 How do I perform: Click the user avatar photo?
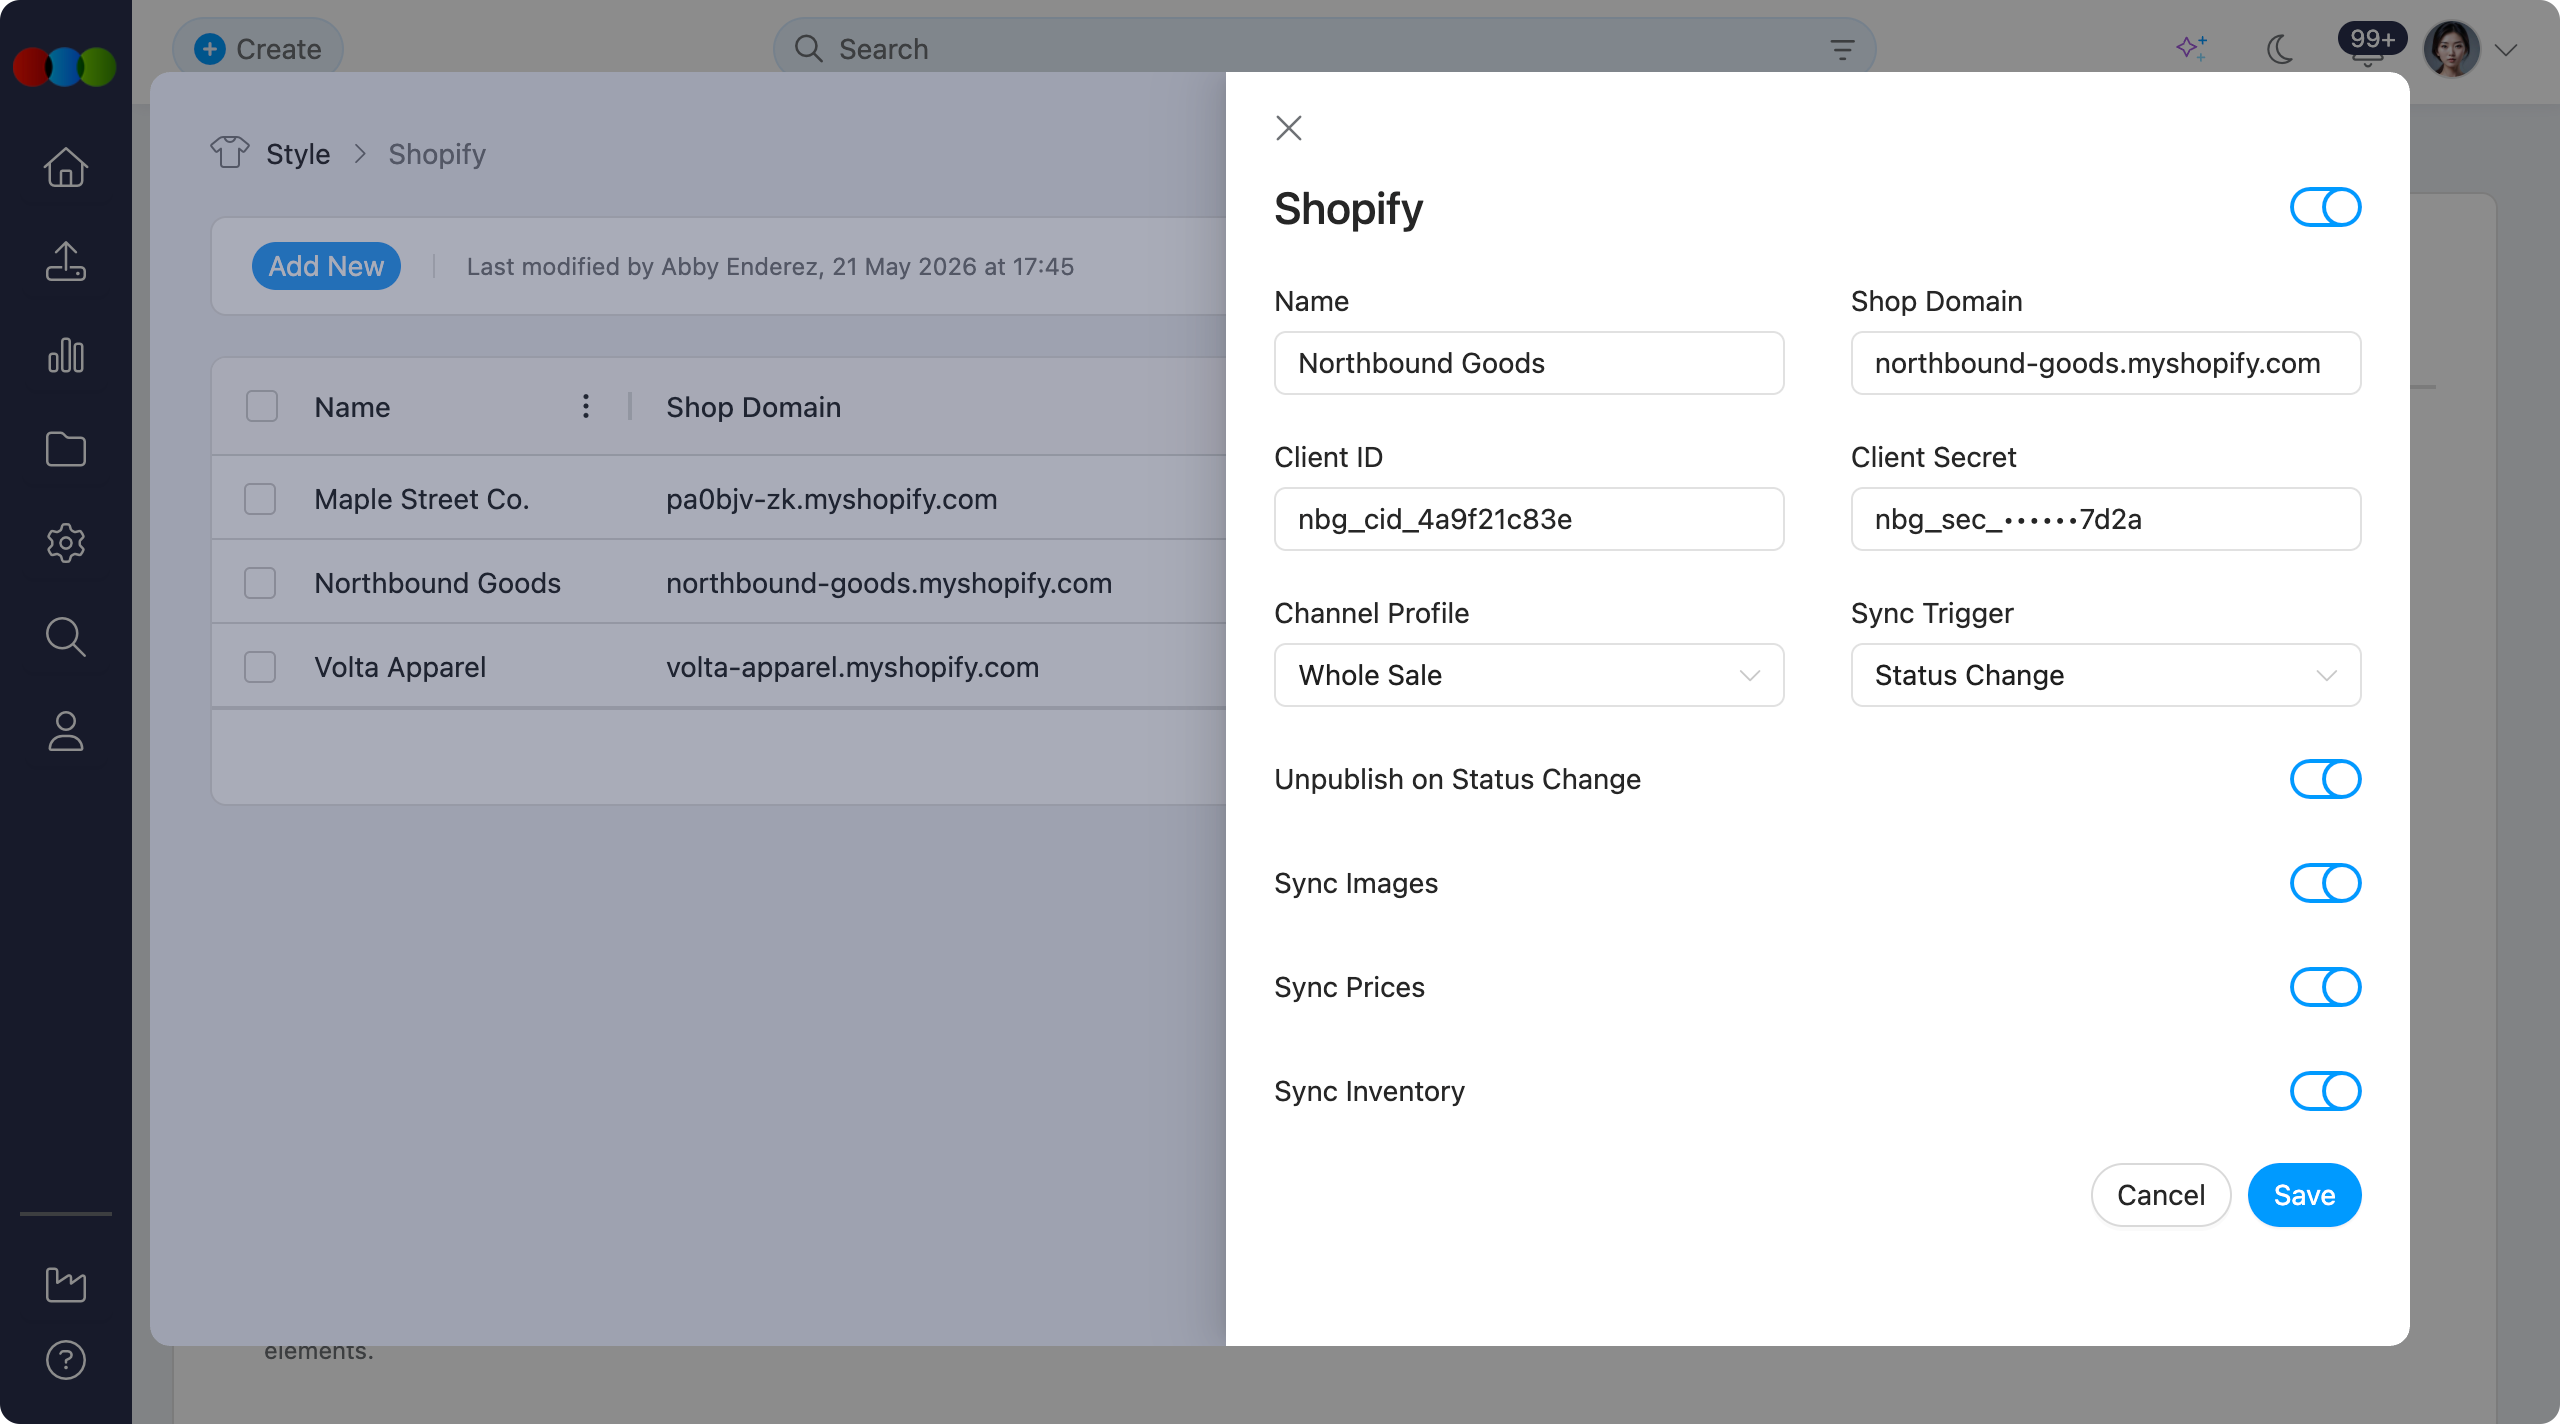tap(2451, 49)
